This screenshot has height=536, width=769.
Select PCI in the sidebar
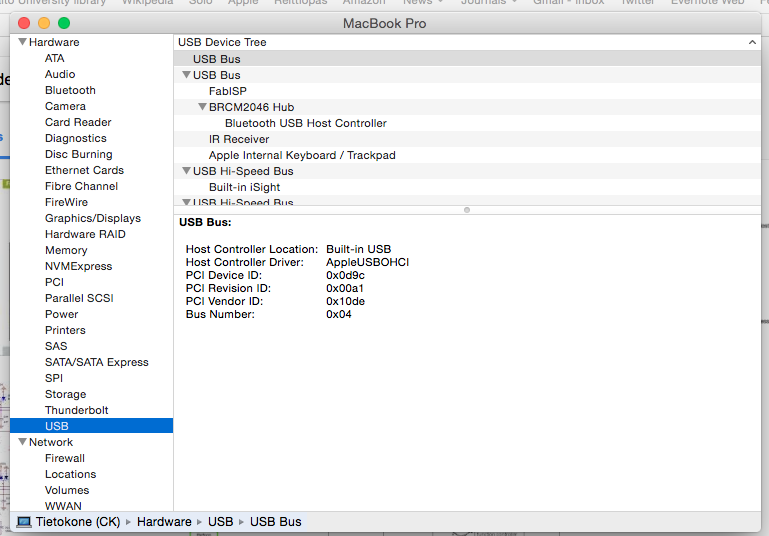coord(54,282)
